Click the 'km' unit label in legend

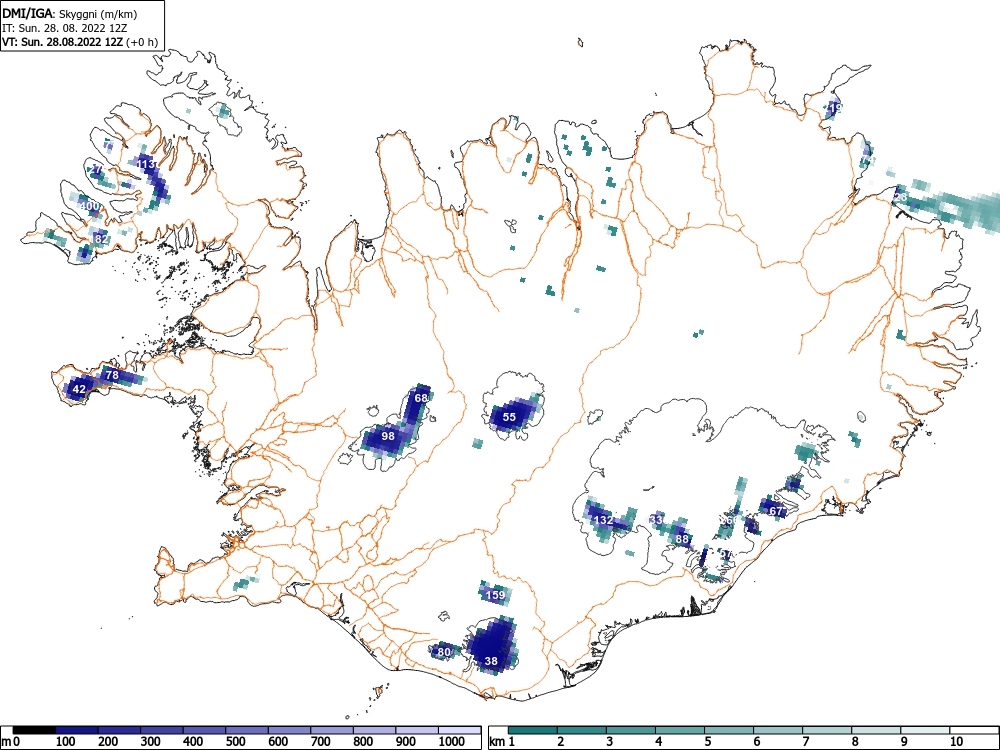(497, 742)
